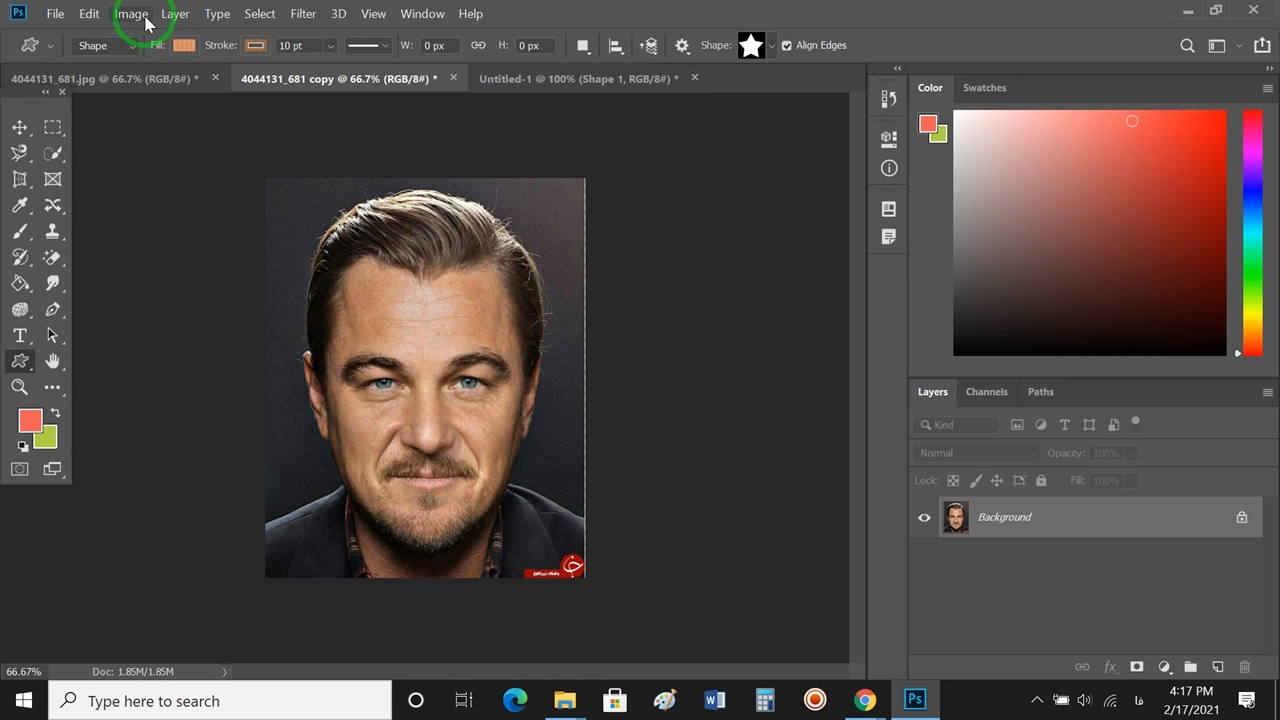The width and height of the screenshot is (1280, 720).
Task: Select the Horizontal Type tool
Action: coord(20,336)
